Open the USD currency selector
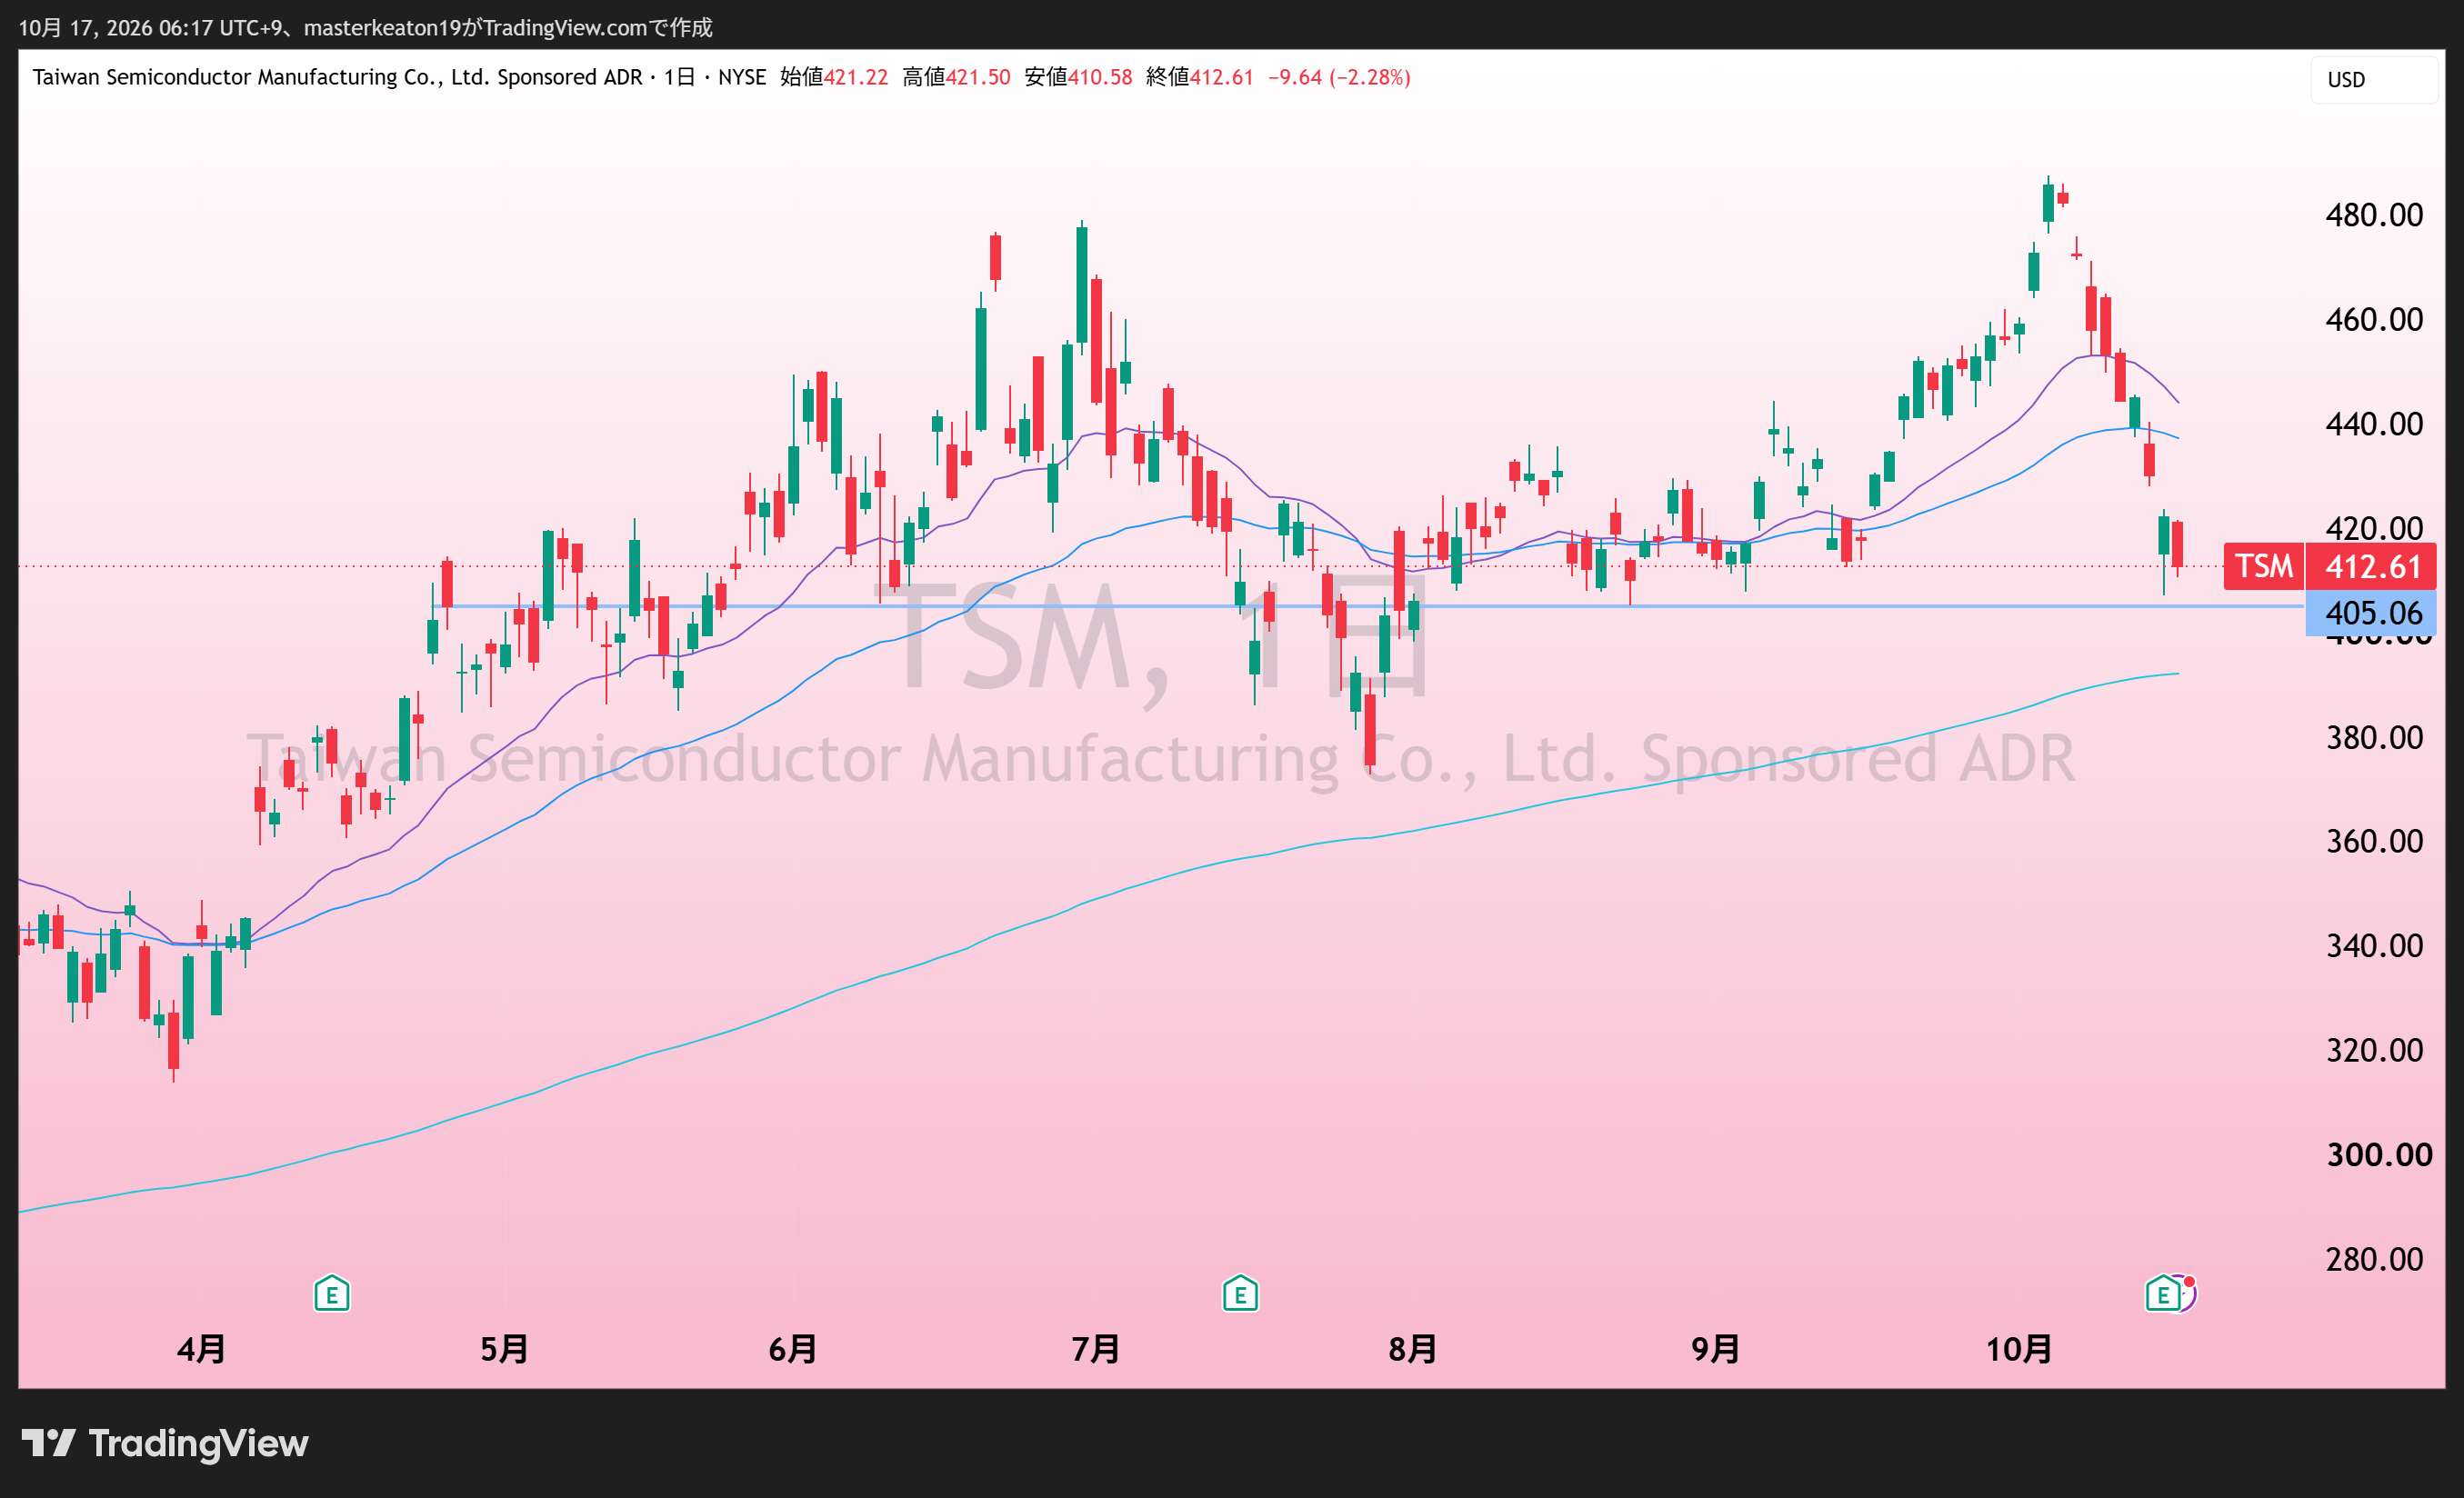The width and height of the screenshot is (2464, 1498). [x=2373, y=80]
